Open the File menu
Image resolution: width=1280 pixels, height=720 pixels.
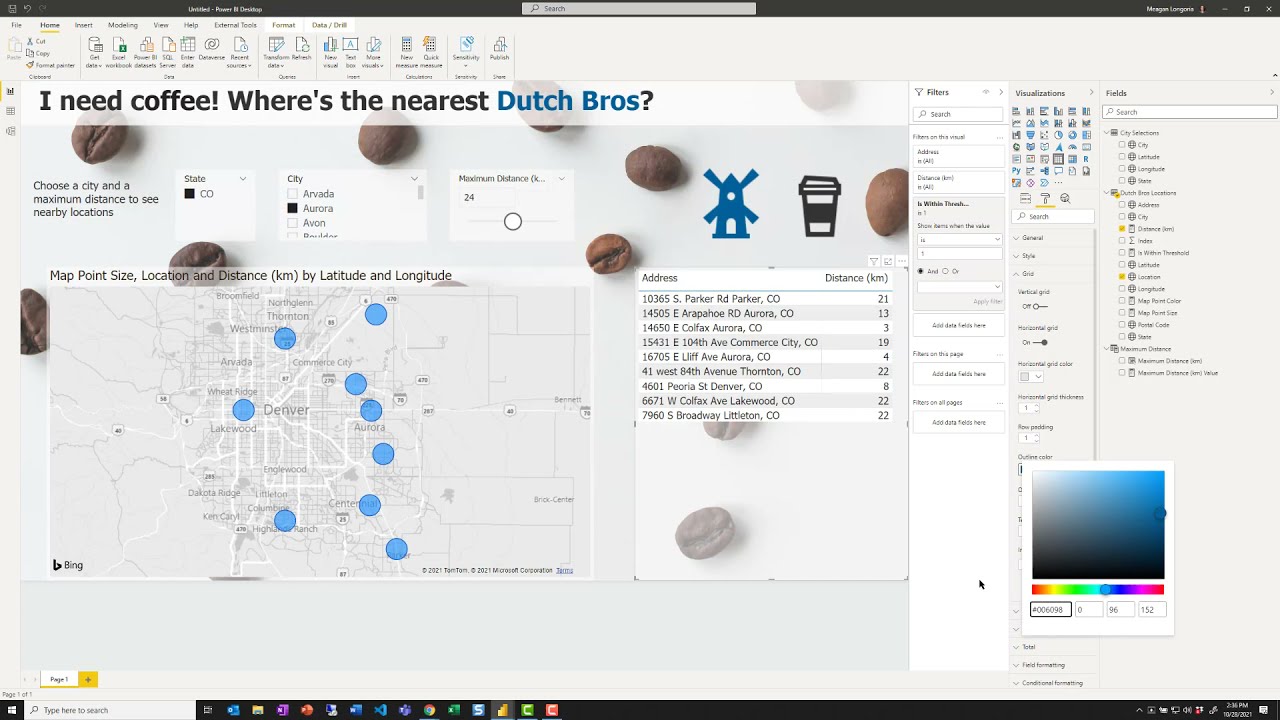(17, 25)
